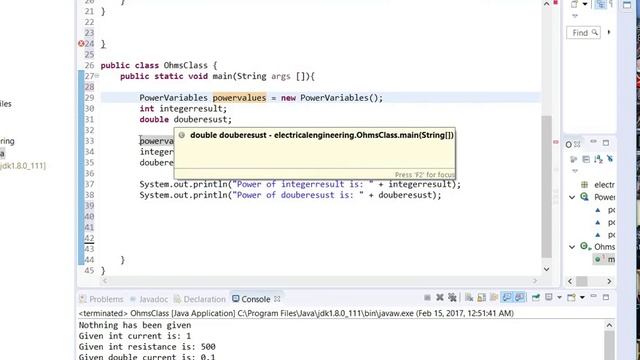Click the editor vertical scrollbar thumb

pos(547,187)
